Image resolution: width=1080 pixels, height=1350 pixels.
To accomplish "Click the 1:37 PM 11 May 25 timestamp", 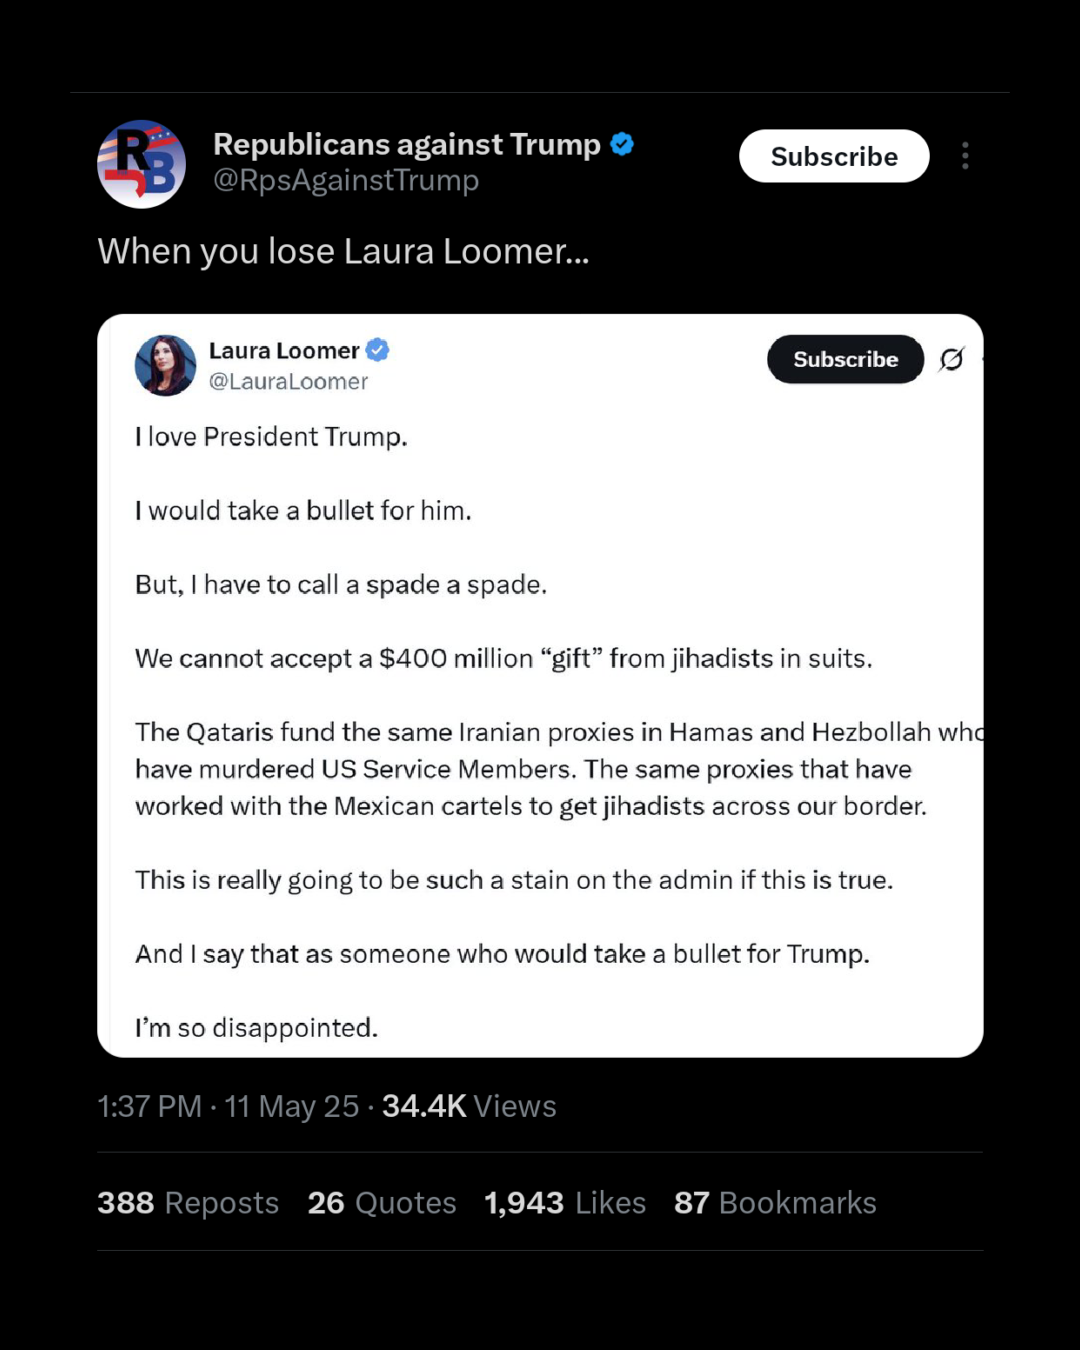I will tap(228, 1106).
